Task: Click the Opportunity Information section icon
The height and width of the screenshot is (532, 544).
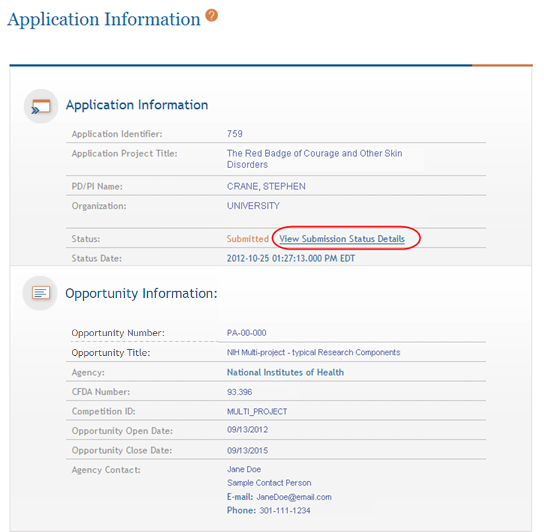Action: pos(41,293)
